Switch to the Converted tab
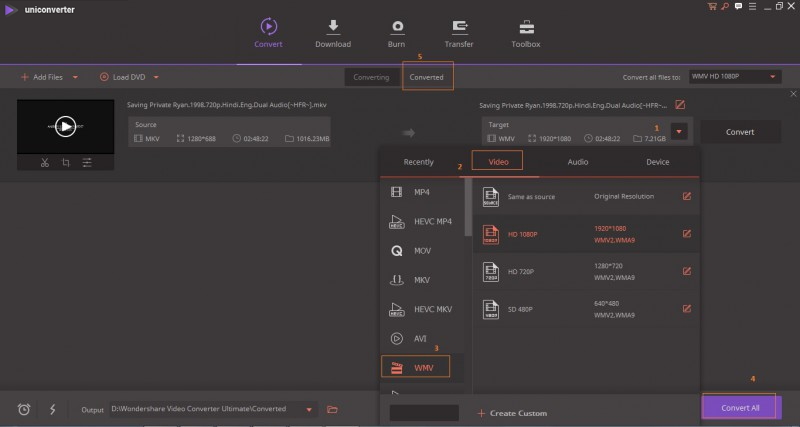This screenshot has width=800, height=427. (x=427, y=78)
